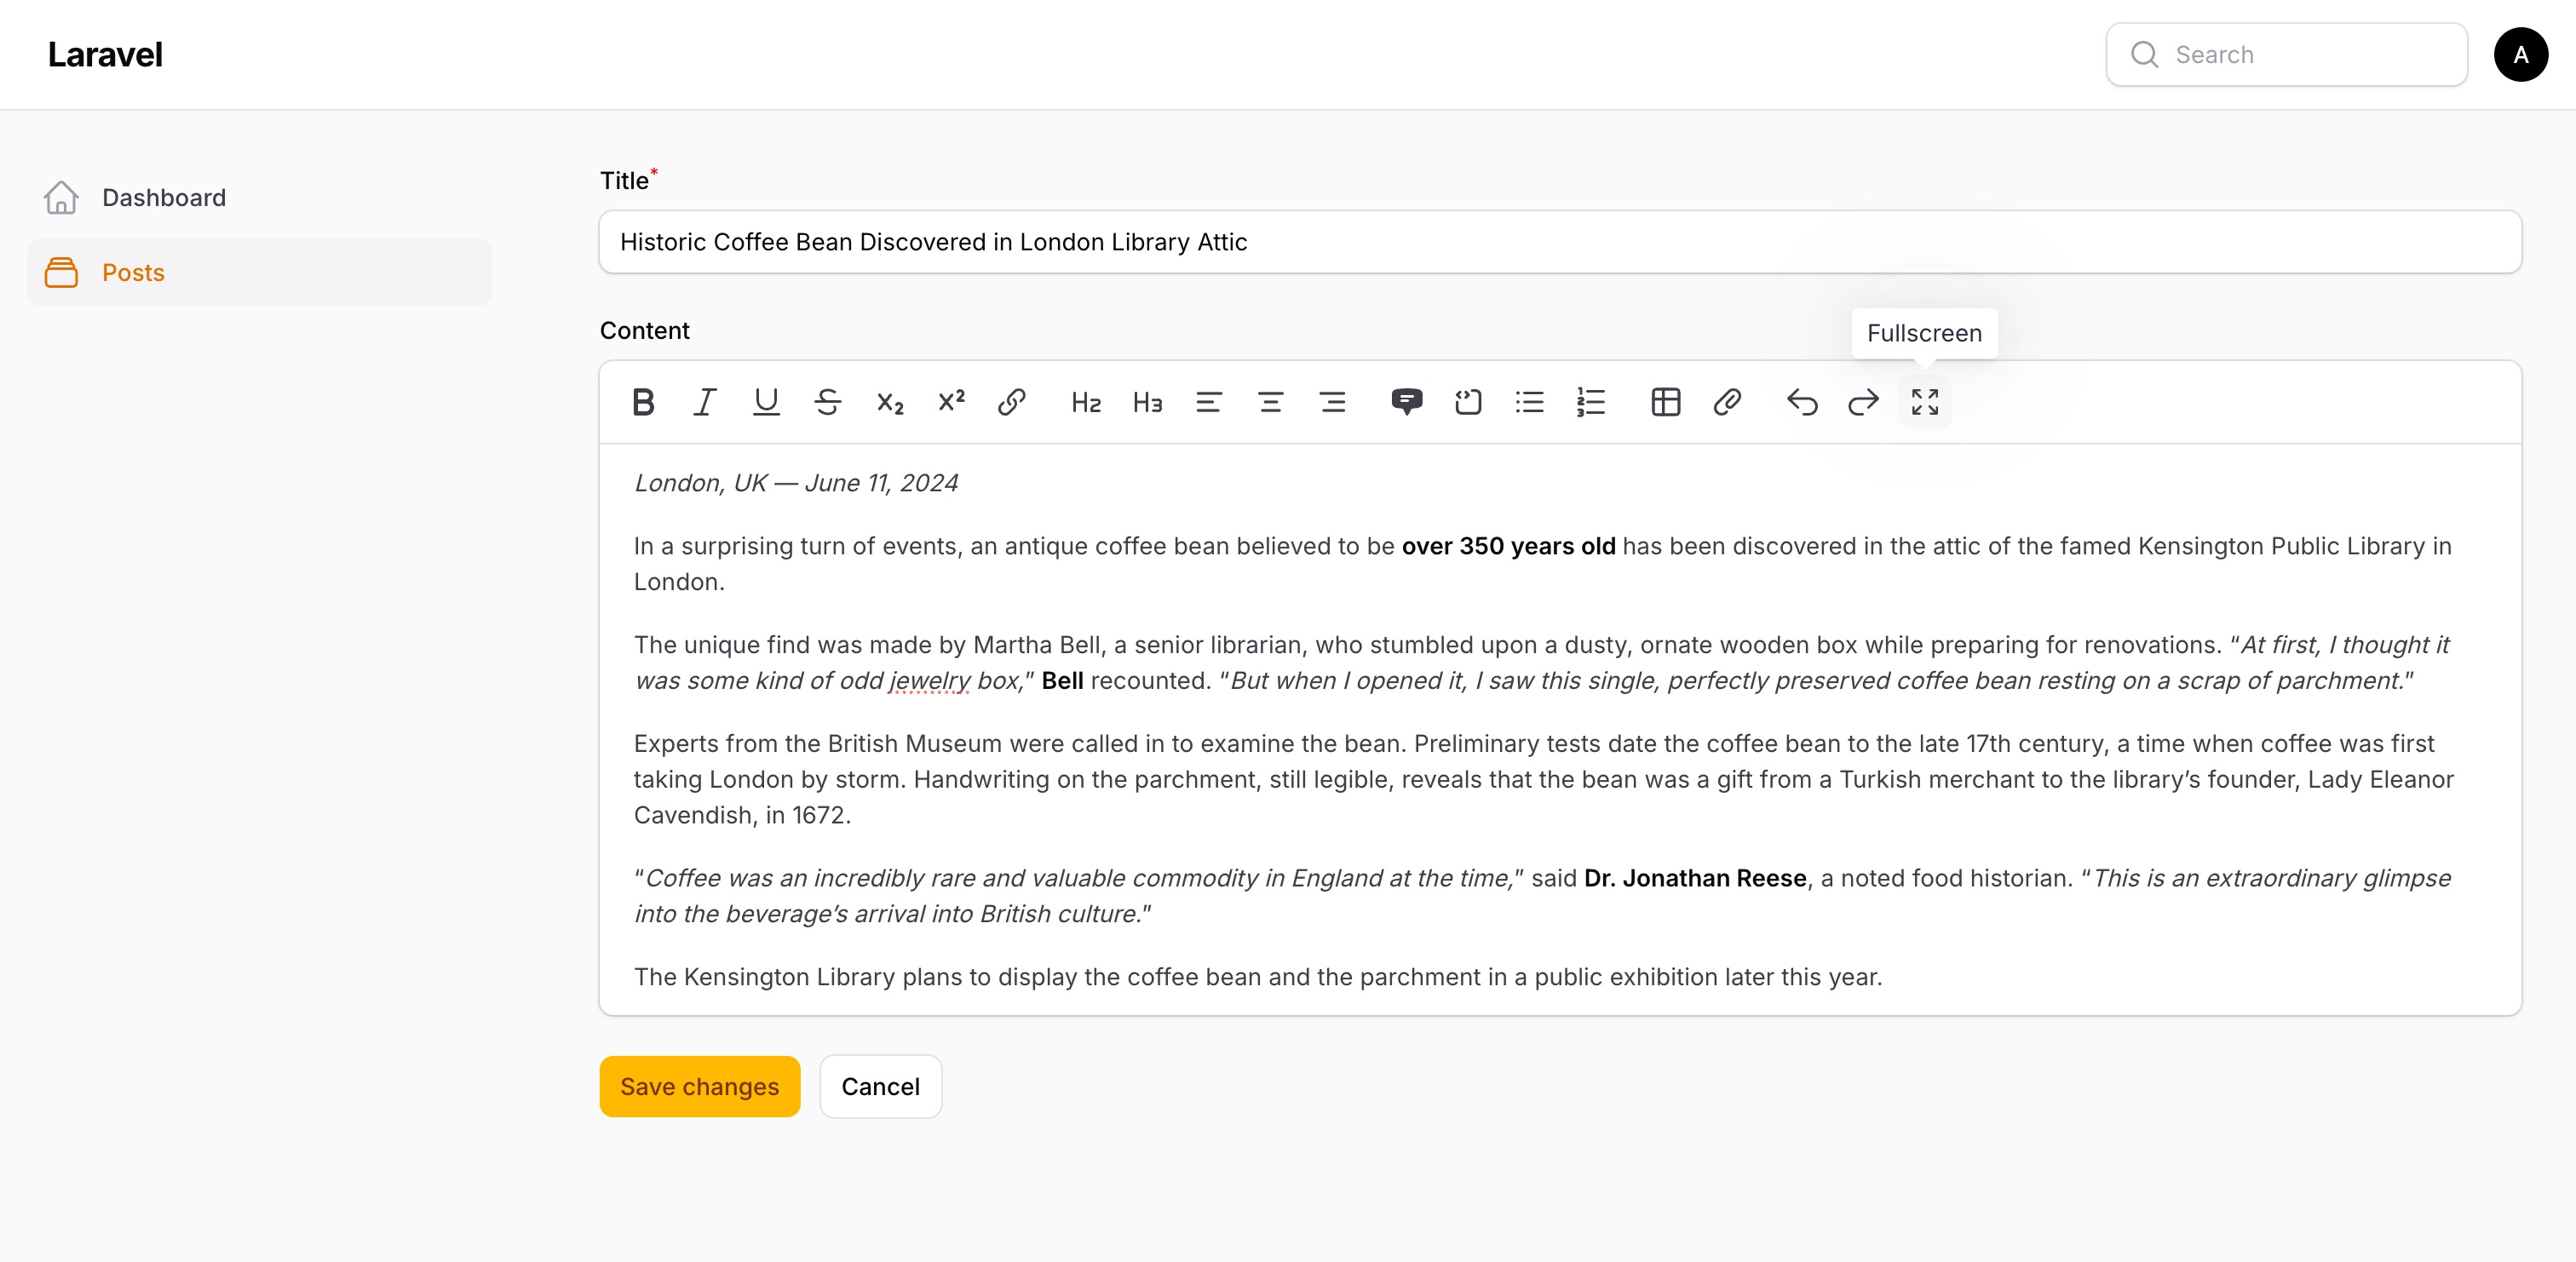
Task: Toggle subscript formatting
Action: coord(889,402)
